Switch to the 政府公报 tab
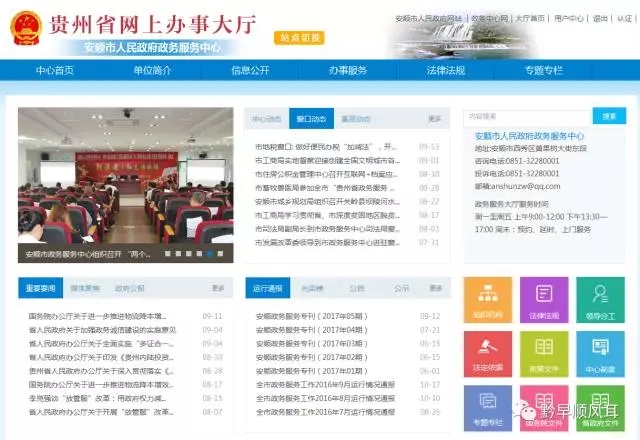Image resolution: width=640 pixels, height=440 pixels. [130, 288]
